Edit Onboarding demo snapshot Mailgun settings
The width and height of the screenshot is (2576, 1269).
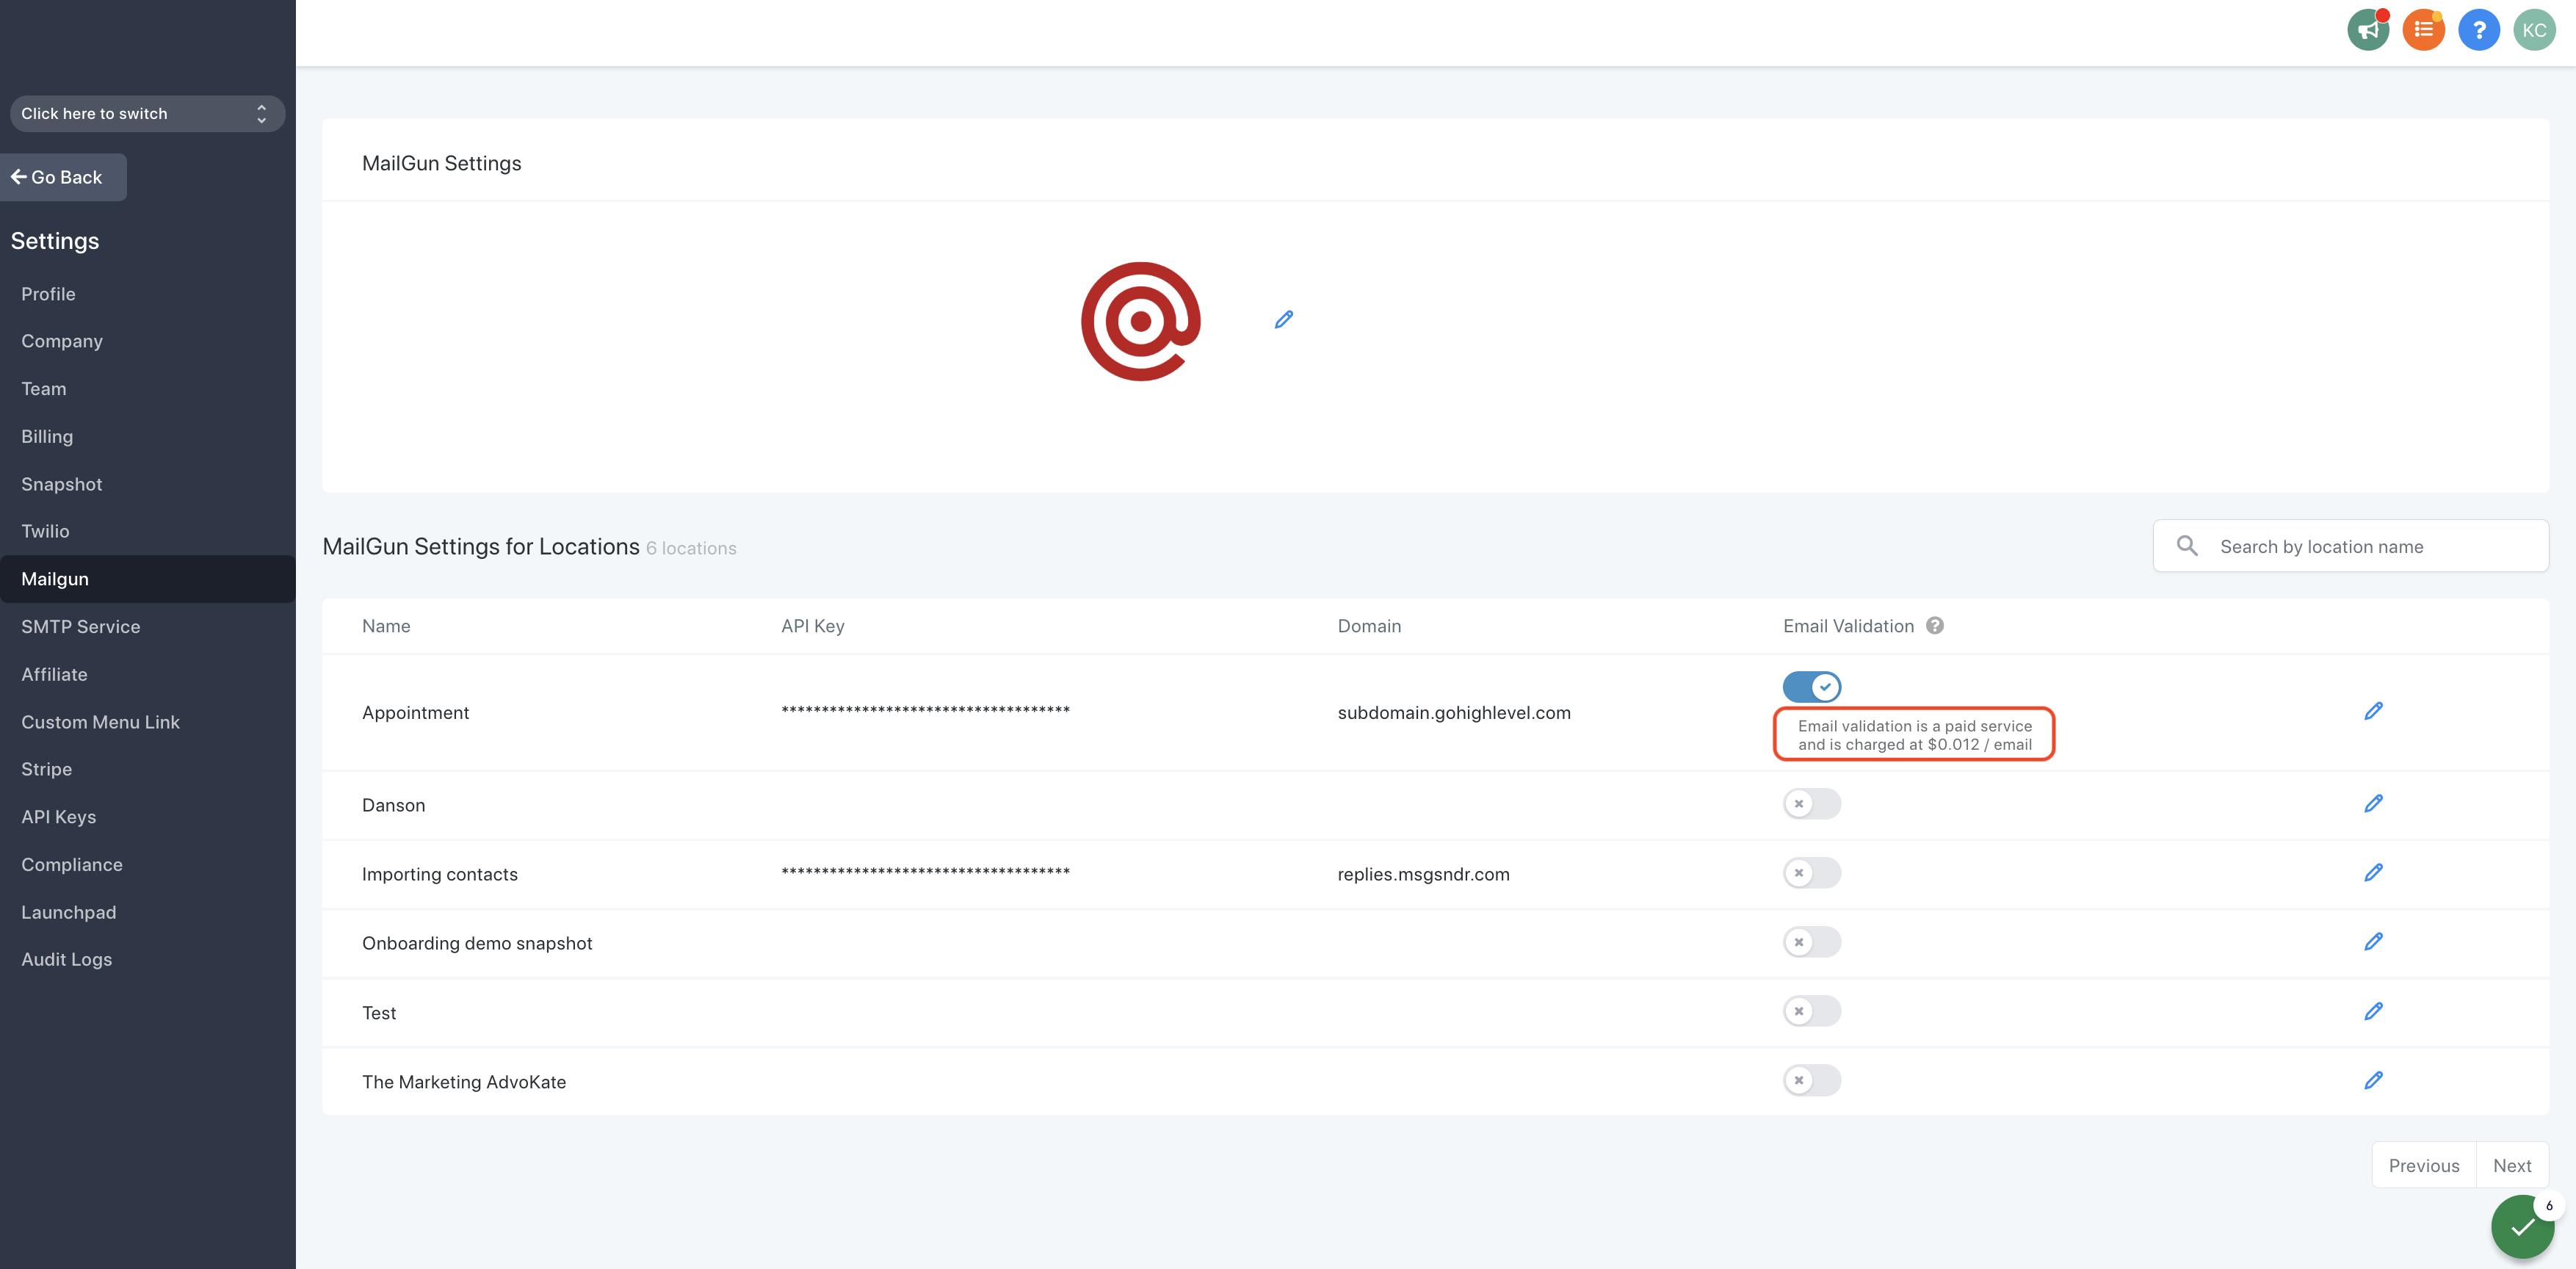point(2373,942)
